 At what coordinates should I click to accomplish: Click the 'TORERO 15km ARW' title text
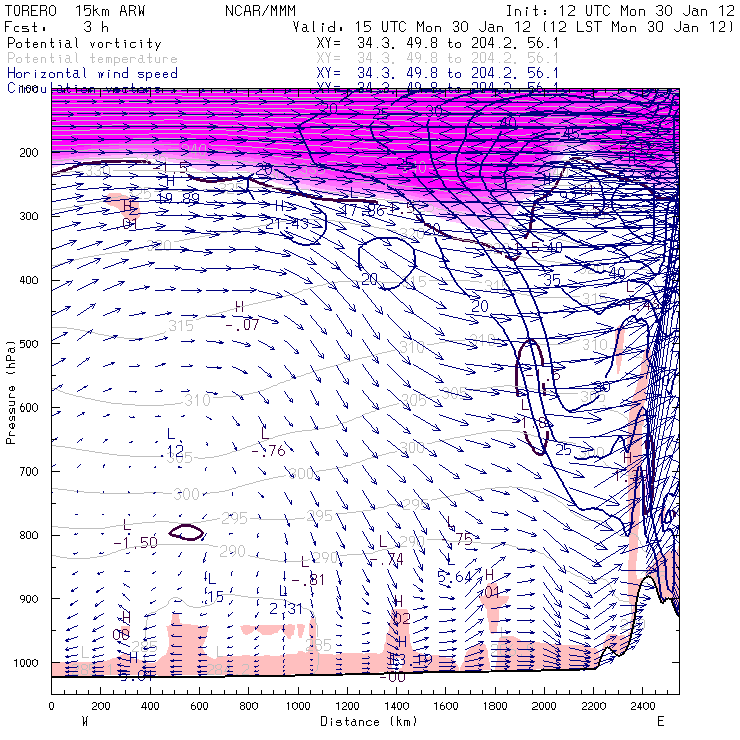(x=75, y=10)
